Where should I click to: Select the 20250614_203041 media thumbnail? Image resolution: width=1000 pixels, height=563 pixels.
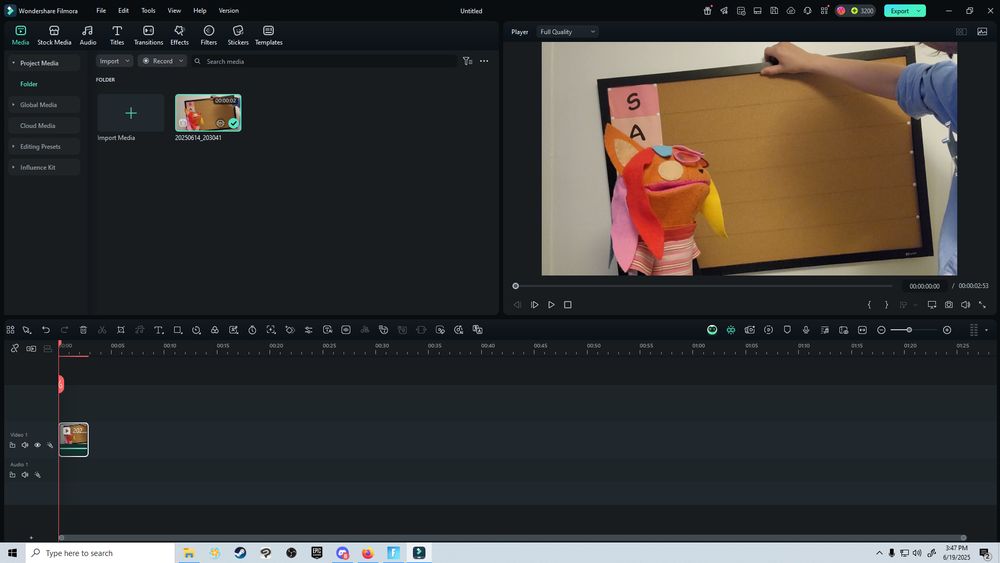tap(208, 113)
